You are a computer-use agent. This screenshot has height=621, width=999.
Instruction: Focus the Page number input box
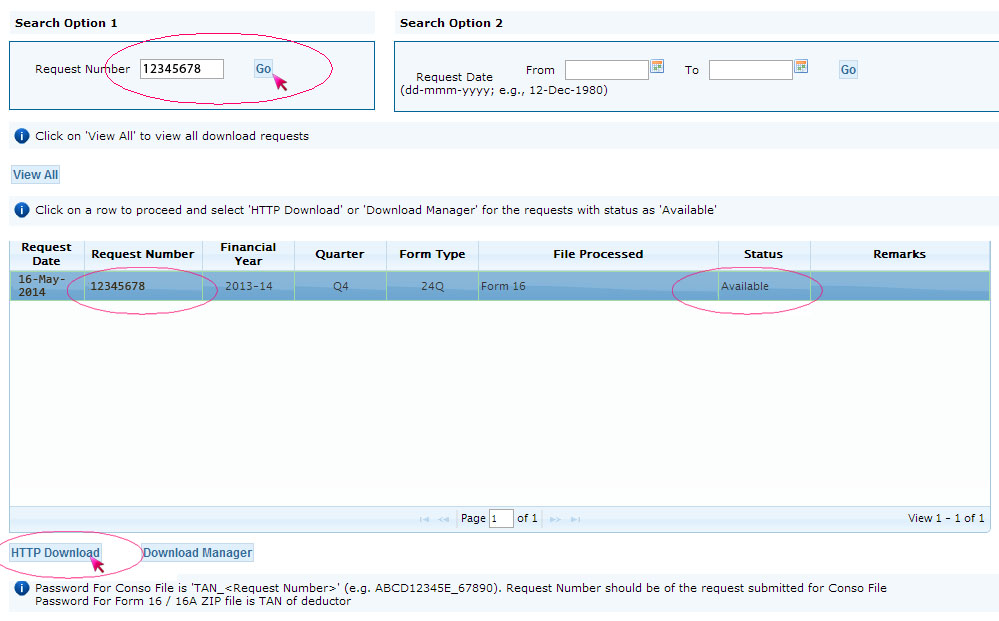click(x=501, y=518)
